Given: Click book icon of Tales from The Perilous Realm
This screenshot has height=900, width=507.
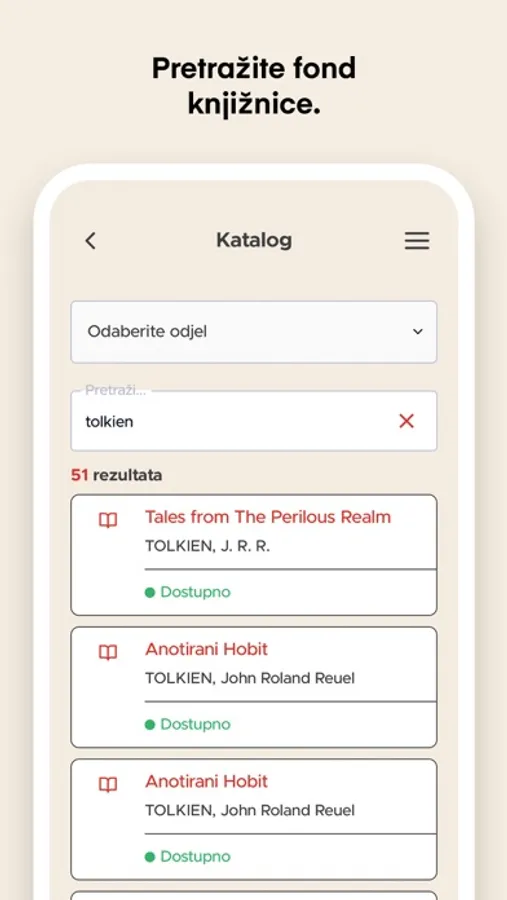Looking at the screenshot, I should tap(108, 521).
